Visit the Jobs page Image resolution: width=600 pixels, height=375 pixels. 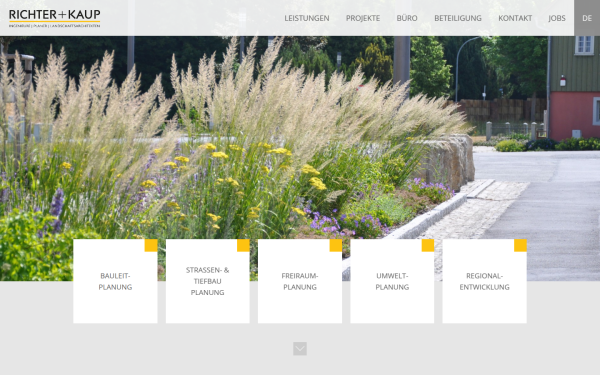coord(557,18)
